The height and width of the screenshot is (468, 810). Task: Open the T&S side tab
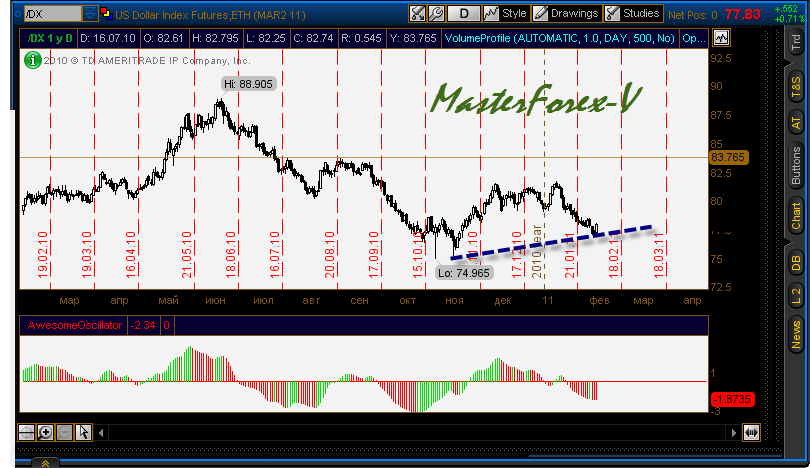click(796, 87)
